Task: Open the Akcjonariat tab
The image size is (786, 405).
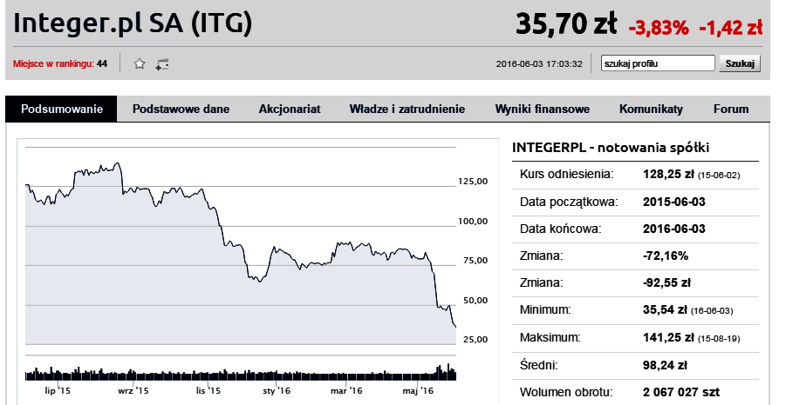Action: coord(289,109)
